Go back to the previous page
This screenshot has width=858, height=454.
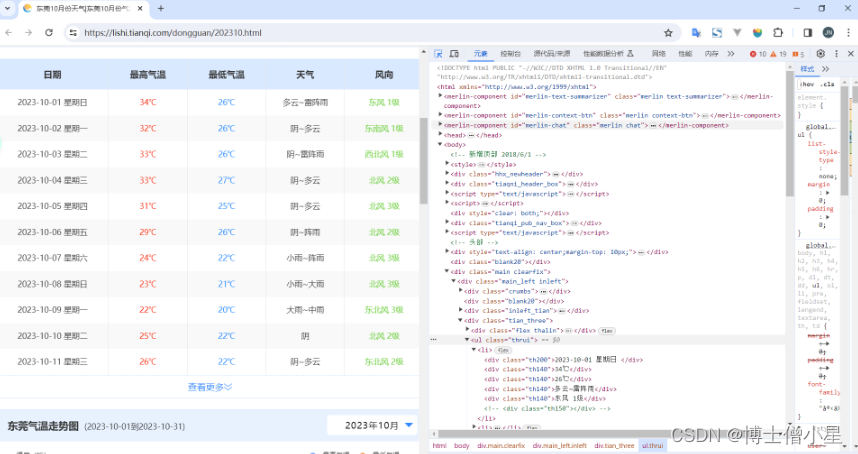pos(9,33)
